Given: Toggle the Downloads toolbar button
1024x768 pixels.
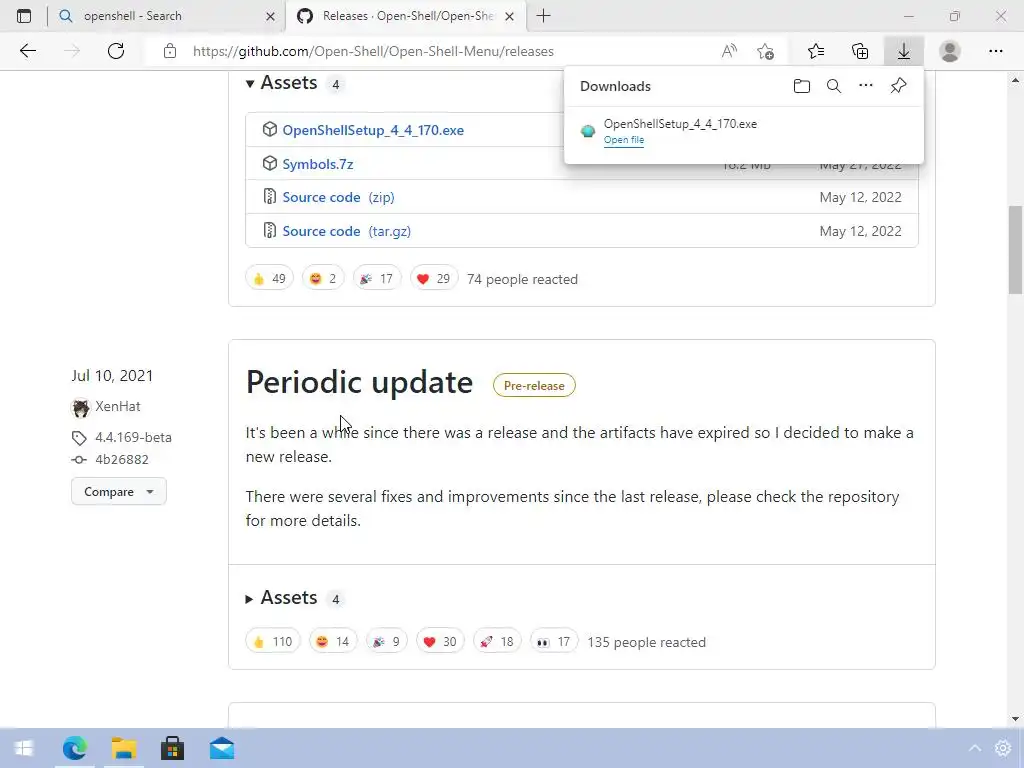Looking at the screenshot, I should pos(904,51).
